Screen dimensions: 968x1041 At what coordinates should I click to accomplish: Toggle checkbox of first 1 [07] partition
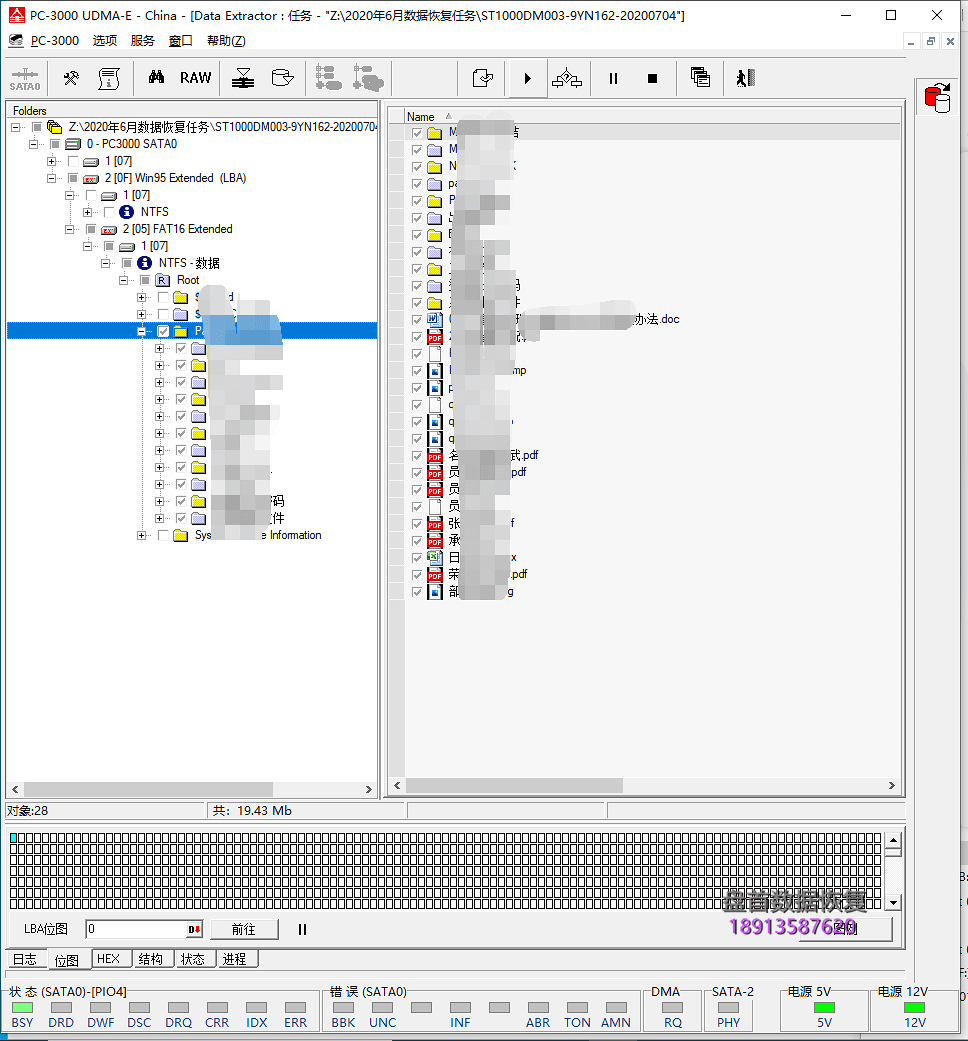73,161
